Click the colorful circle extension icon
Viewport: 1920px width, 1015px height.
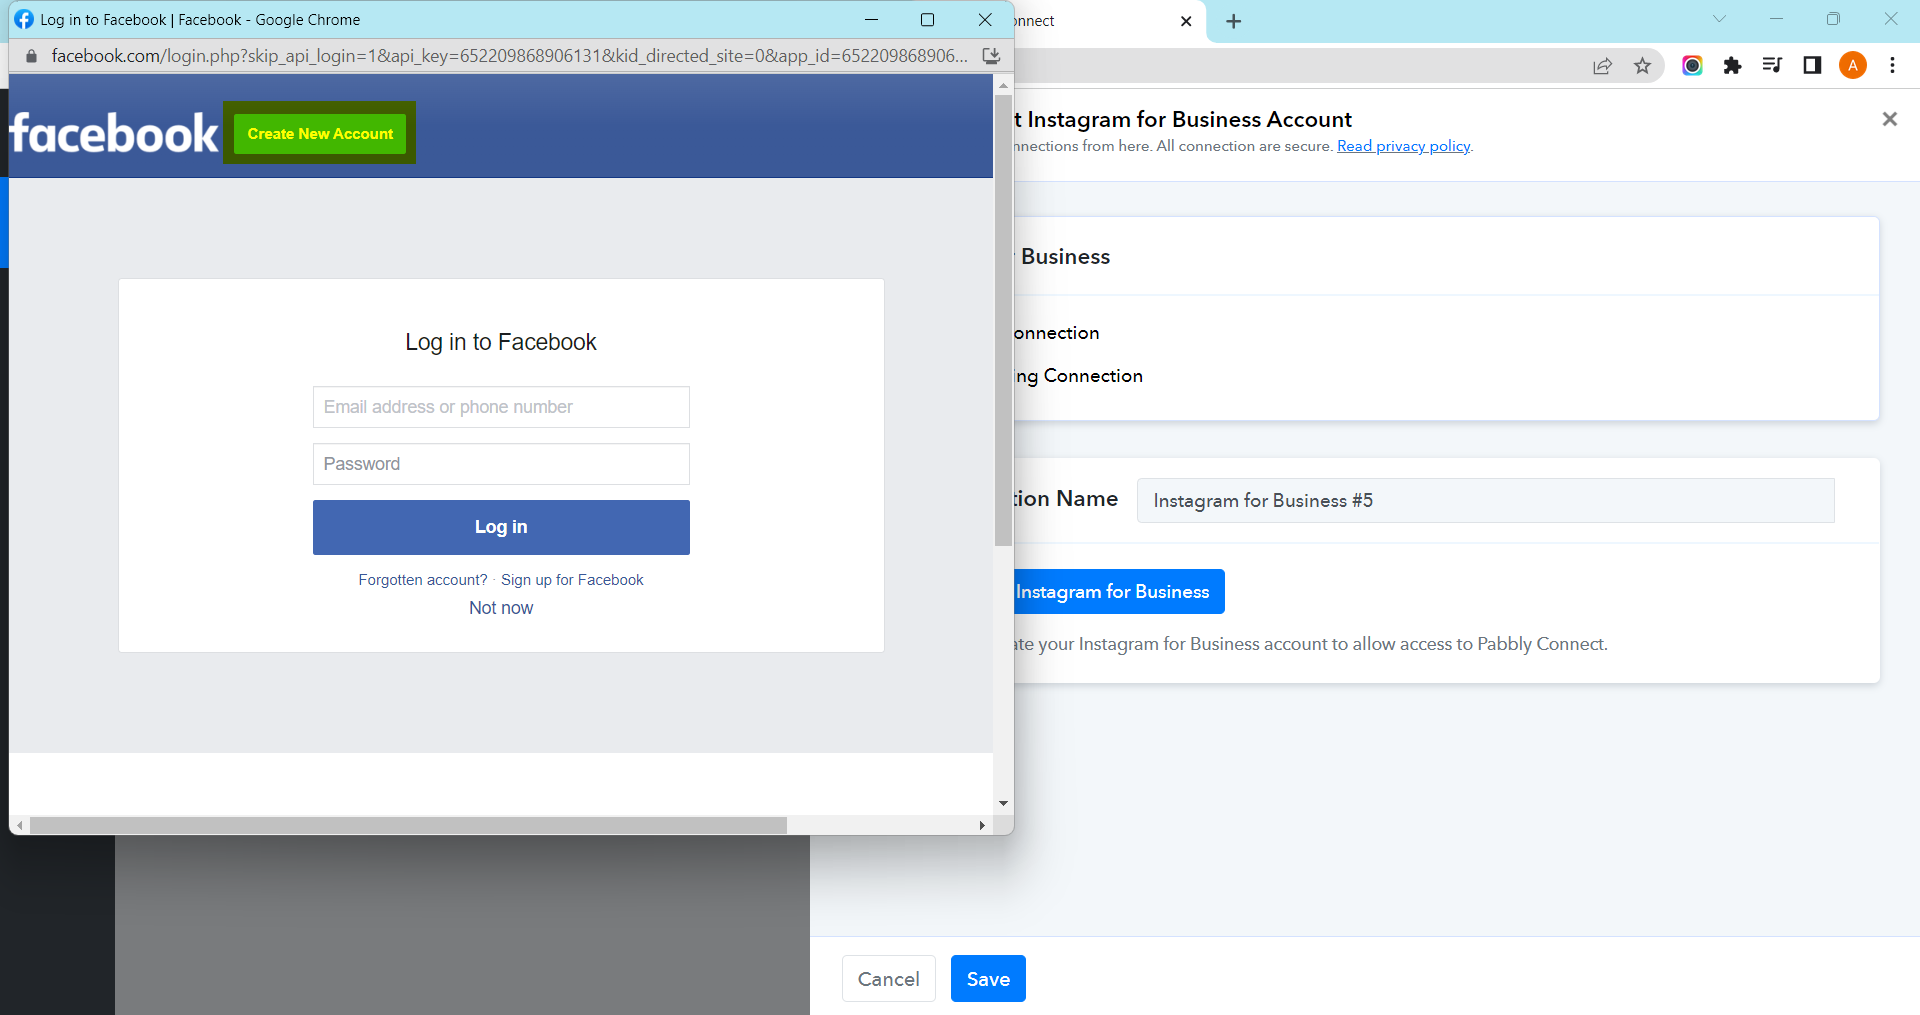(1692, 66)
